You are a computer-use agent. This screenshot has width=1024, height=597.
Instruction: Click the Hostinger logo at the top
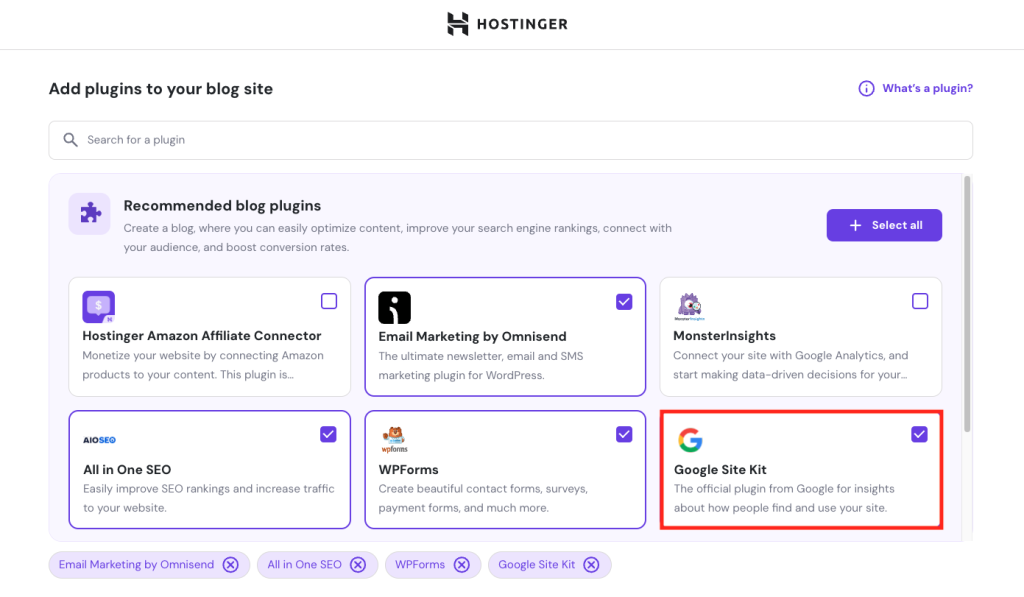coord(507,24)
